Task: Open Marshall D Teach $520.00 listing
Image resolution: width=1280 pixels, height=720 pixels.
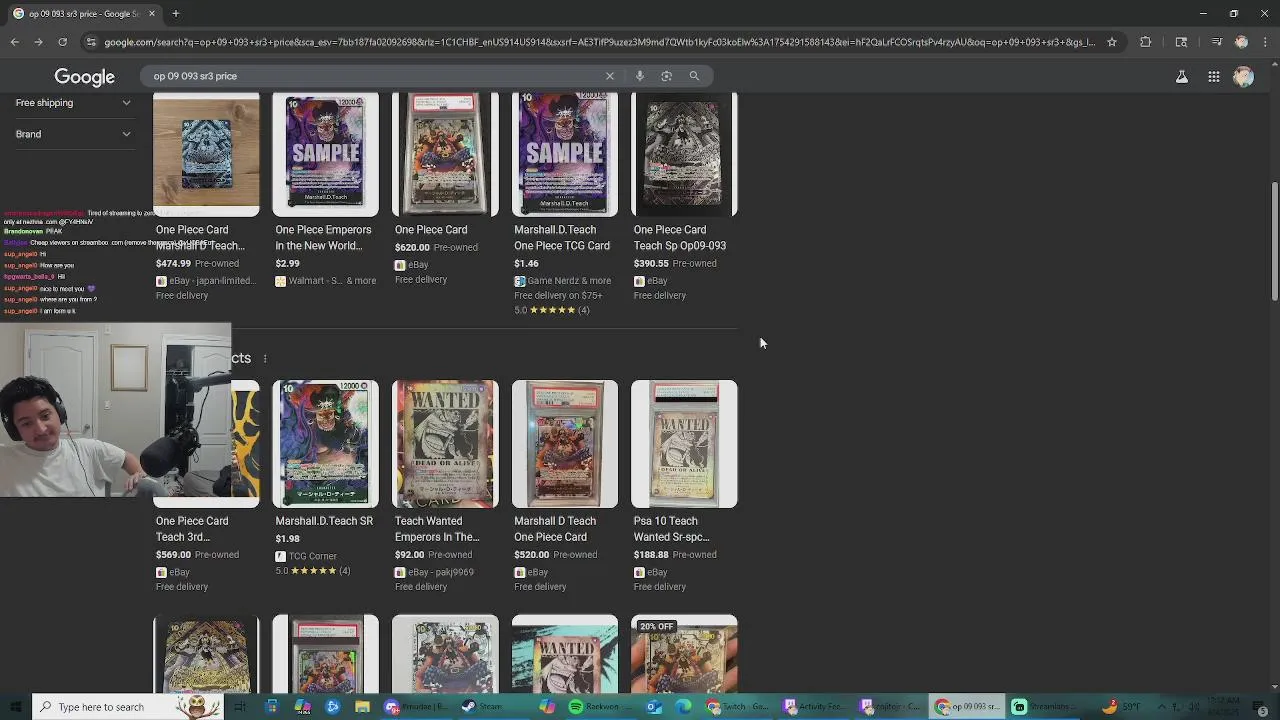Action: click(555, 529)
